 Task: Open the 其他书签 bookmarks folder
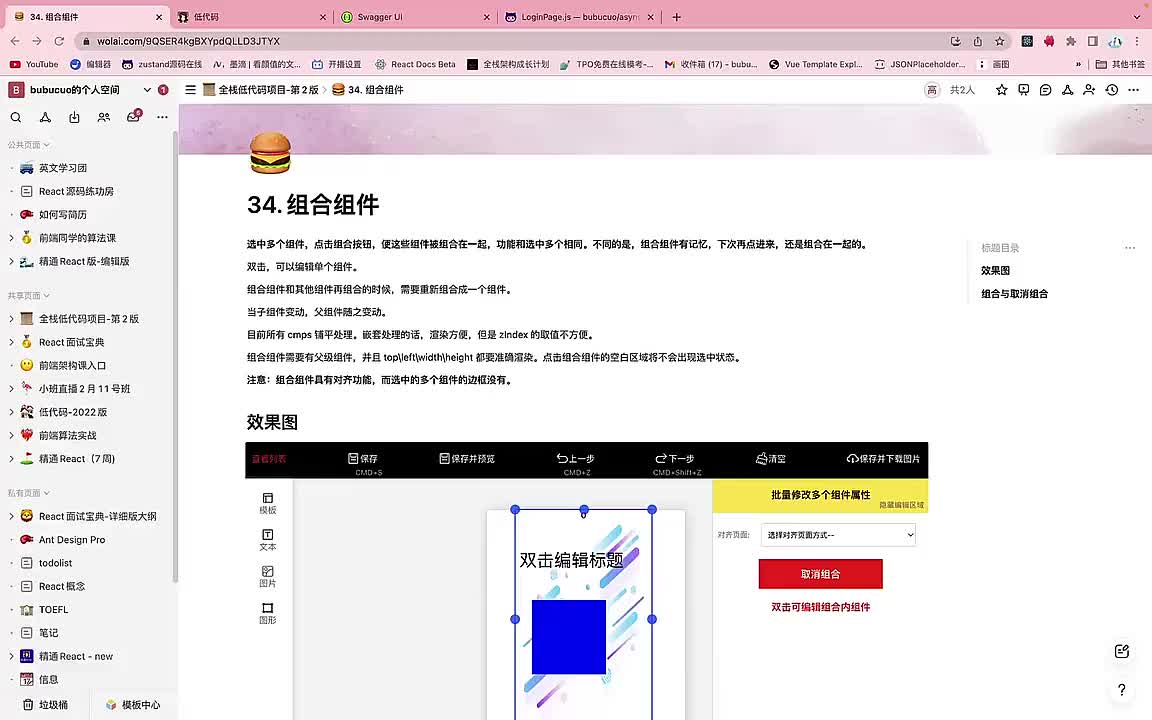point(1120,65)
